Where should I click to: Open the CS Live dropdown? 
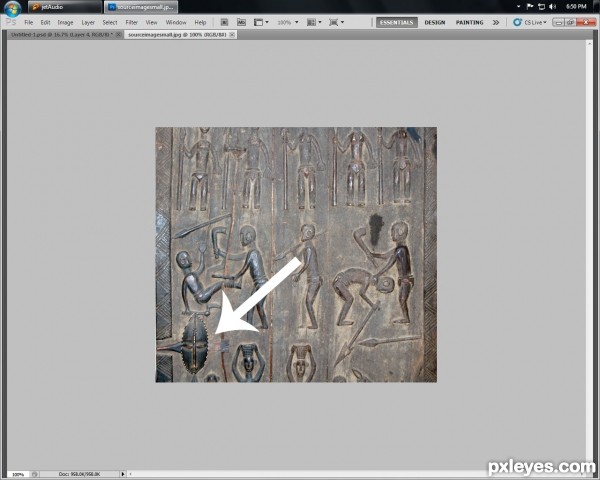530,23
